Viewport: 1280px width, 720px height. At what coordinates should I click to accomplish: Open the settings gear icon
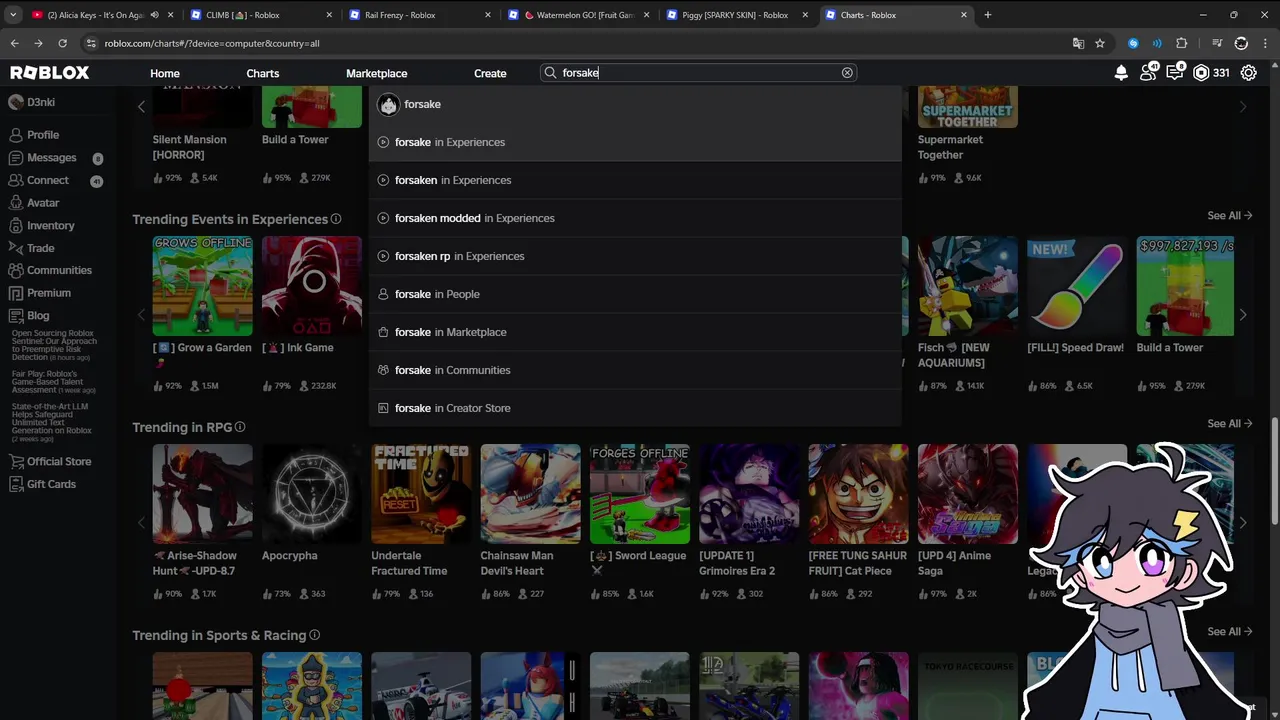click(x=1249, y=73)
